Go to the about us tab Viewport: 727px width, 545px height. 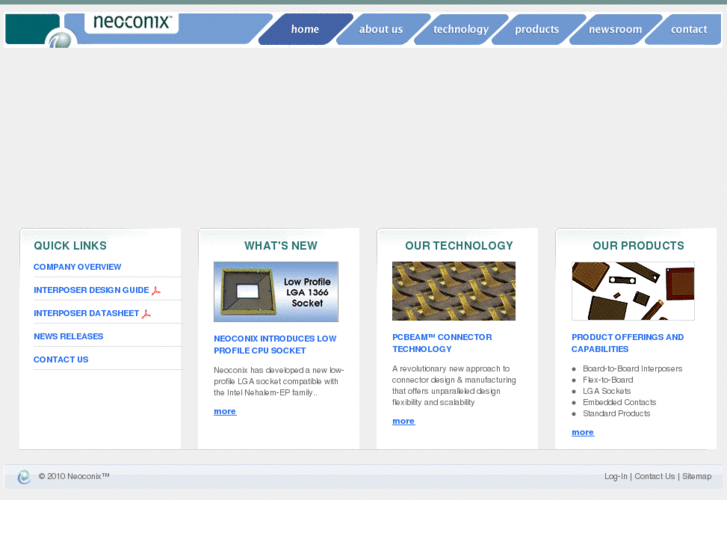click(x=381, y=29)
